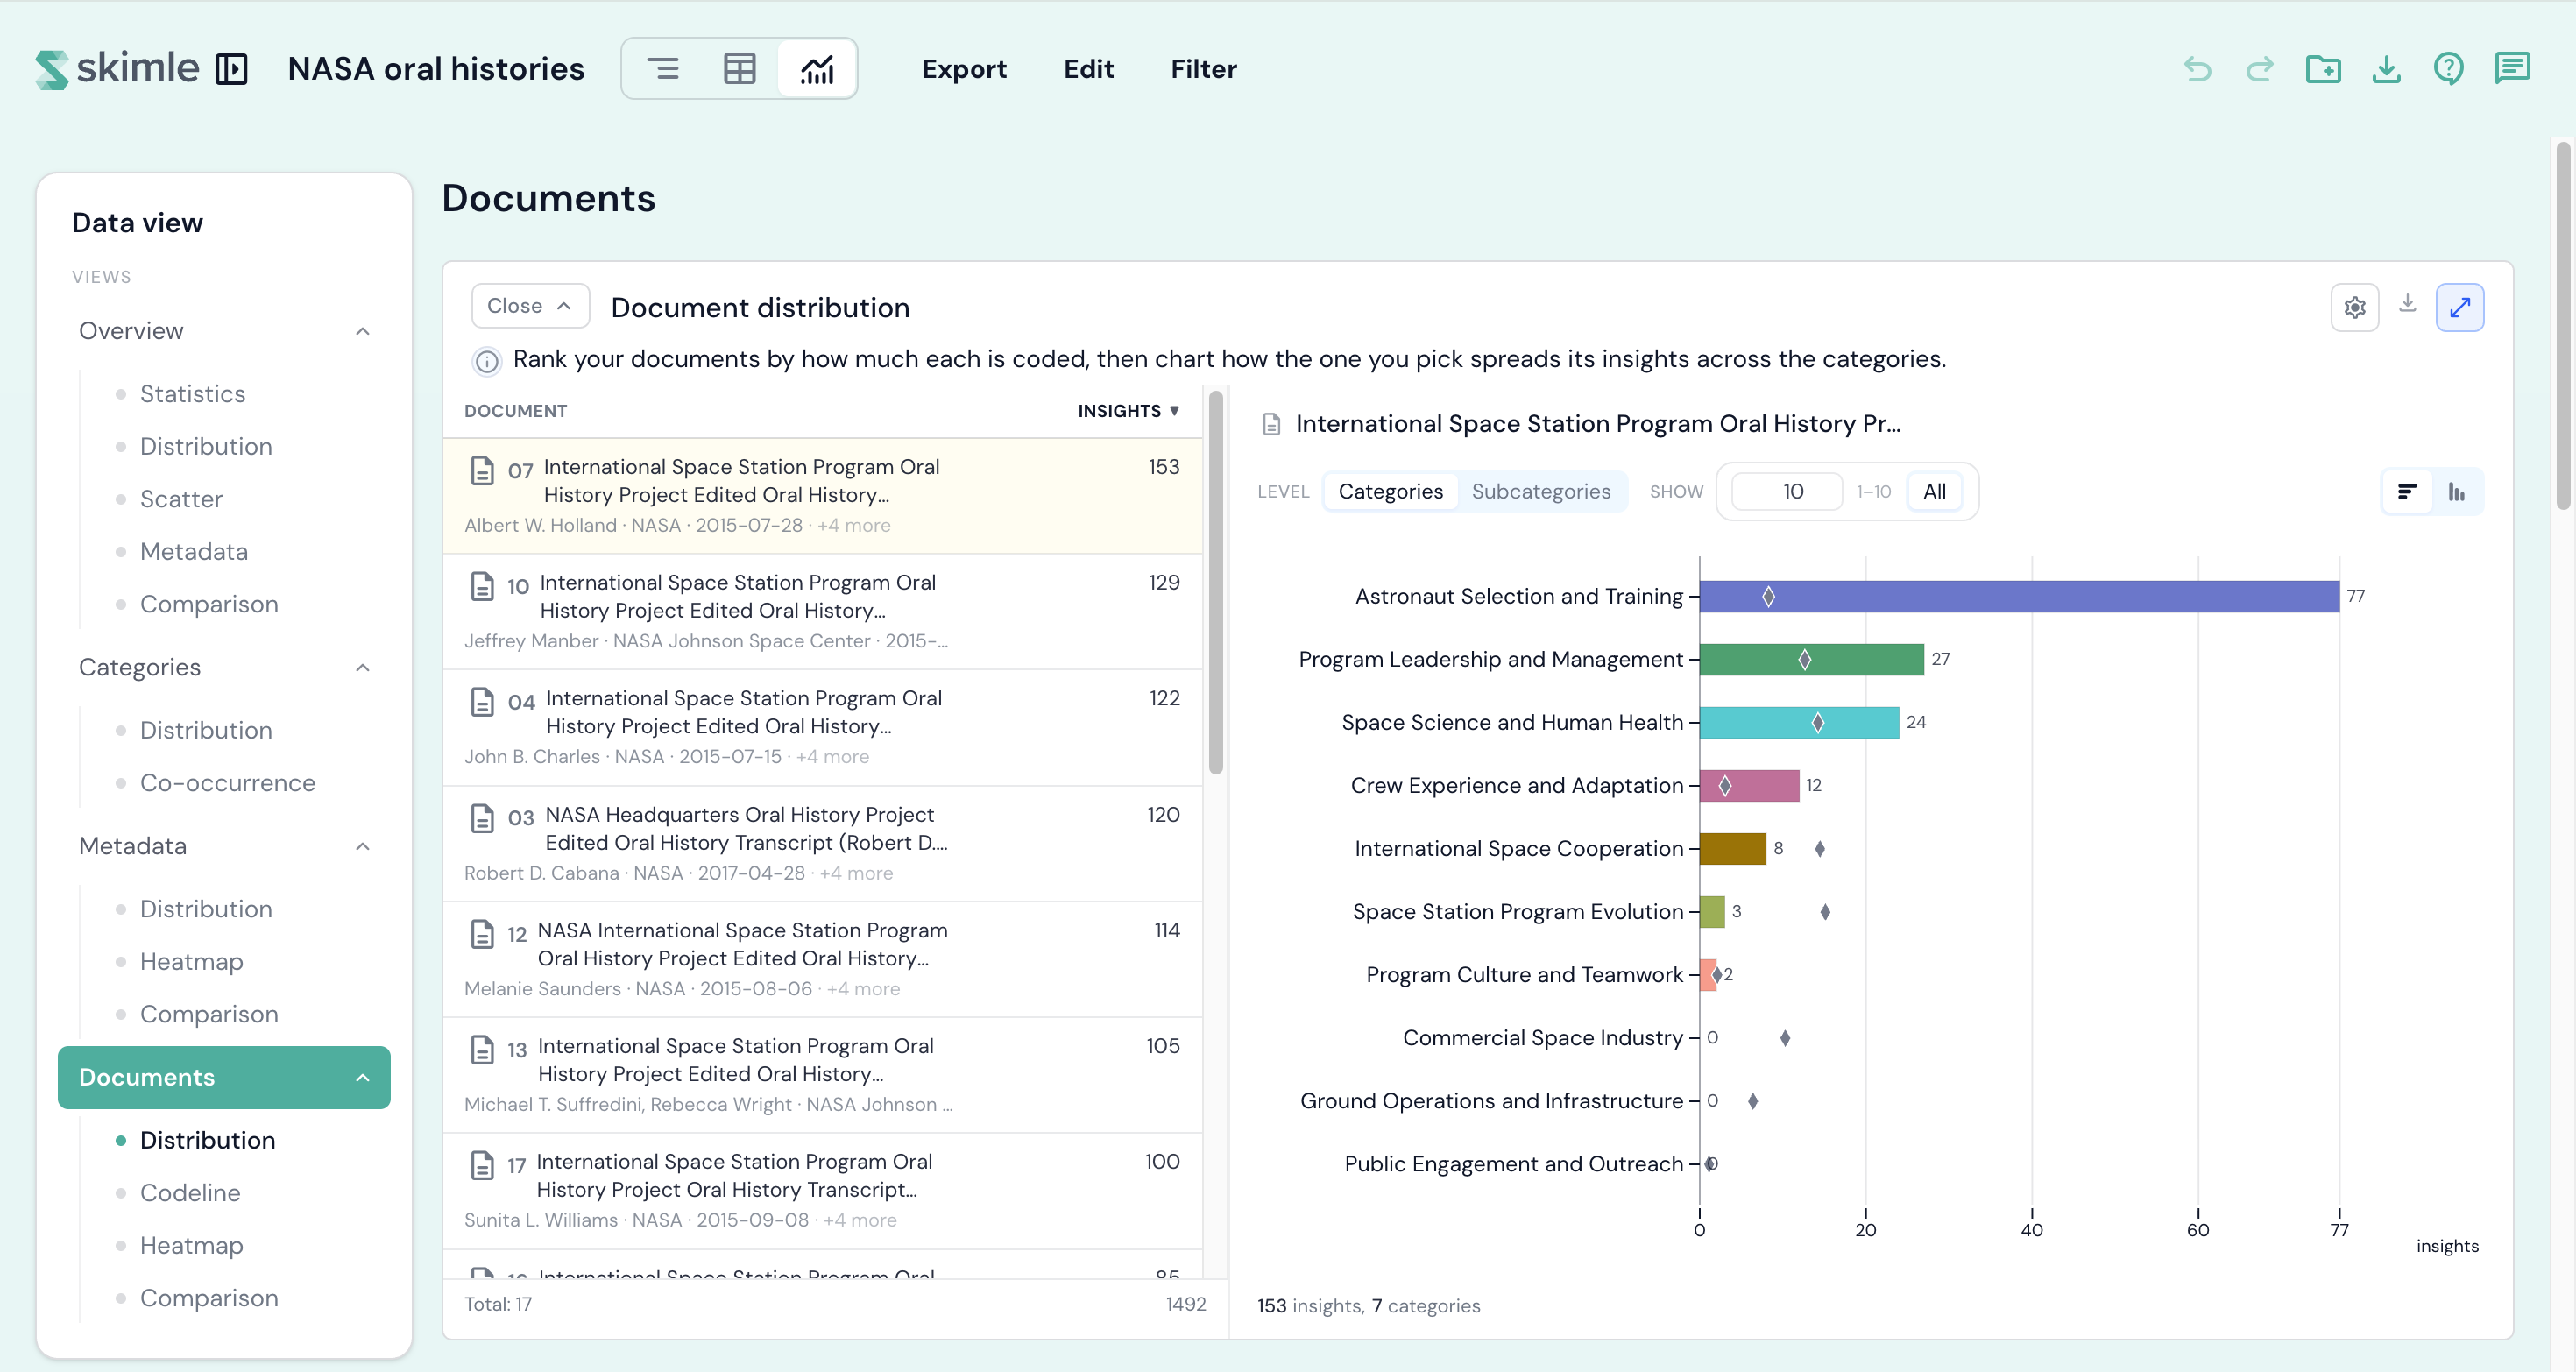Select horizontal bar chart orientation icon
The height and width of the screenshot is (1372, 2576).
pos(2407,491)
